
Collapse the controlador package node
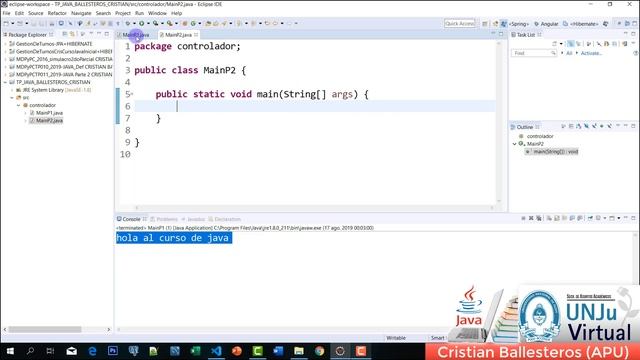tap(18, 105)
